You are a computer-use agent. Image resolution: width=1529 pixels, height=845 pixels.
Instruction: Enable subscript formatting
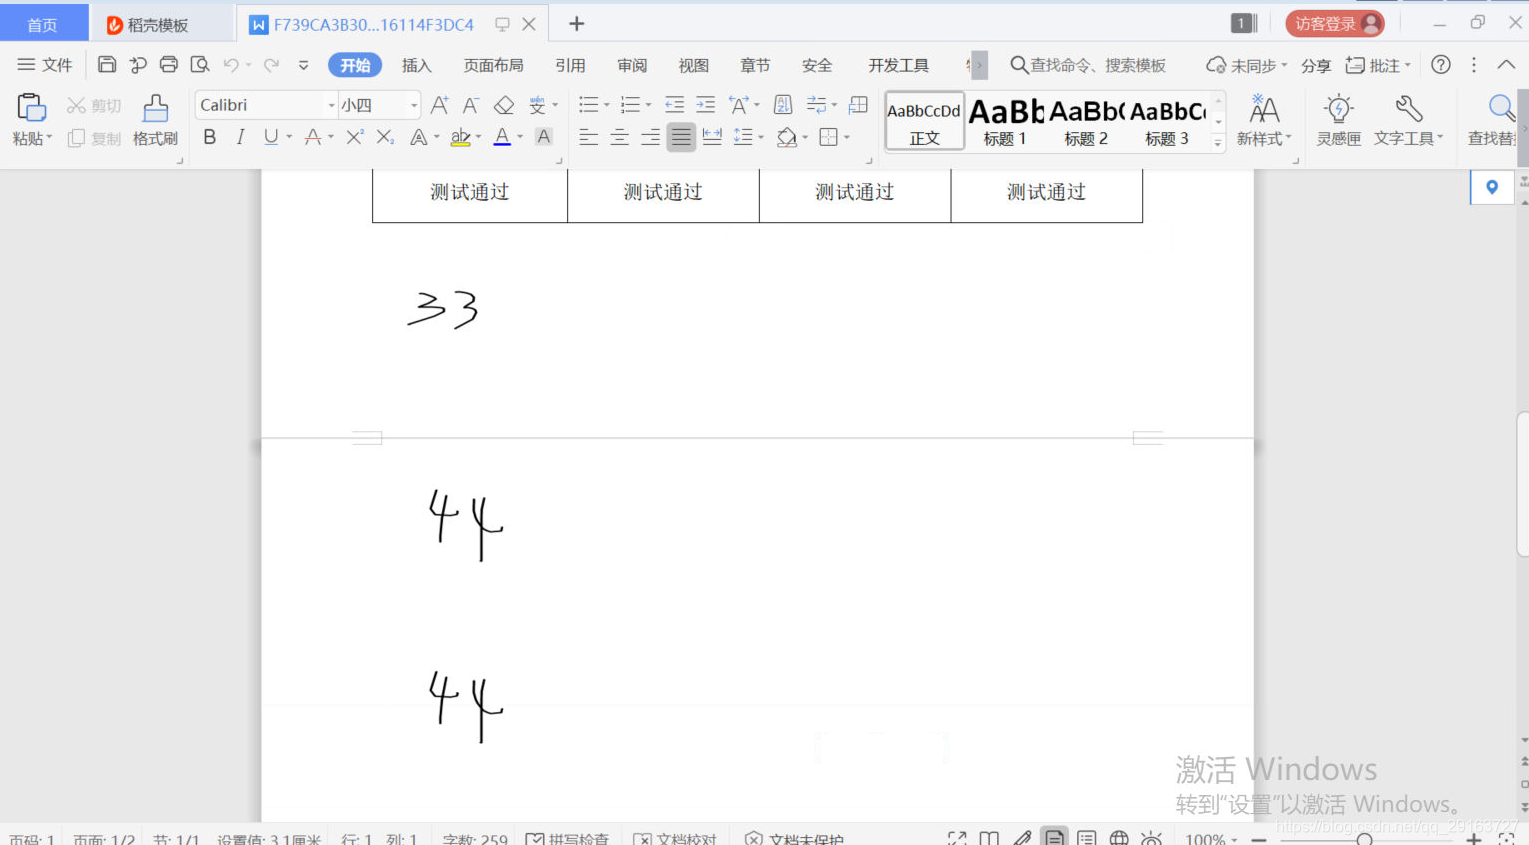[x=384, y=137]
